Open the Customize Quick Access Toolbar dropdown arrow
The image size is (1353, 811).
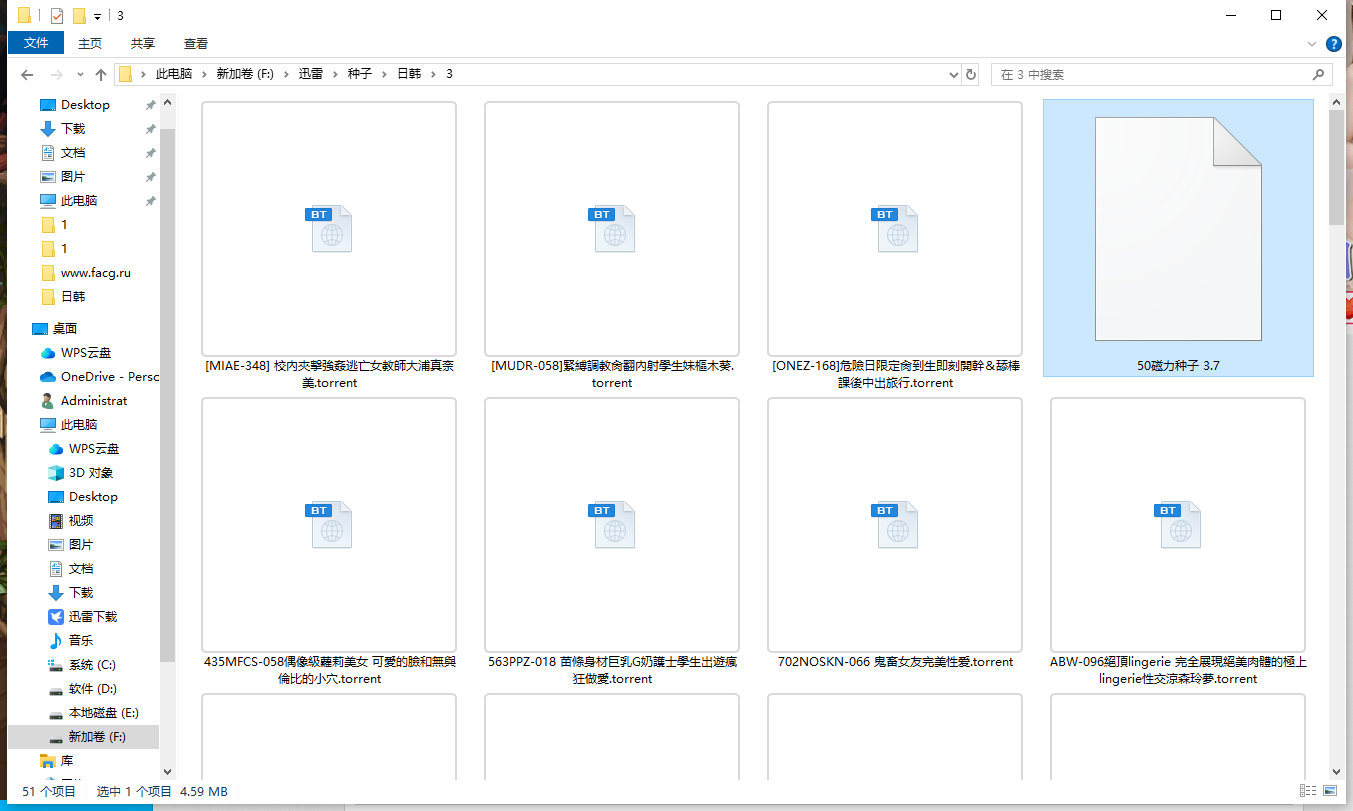[97, 17]
